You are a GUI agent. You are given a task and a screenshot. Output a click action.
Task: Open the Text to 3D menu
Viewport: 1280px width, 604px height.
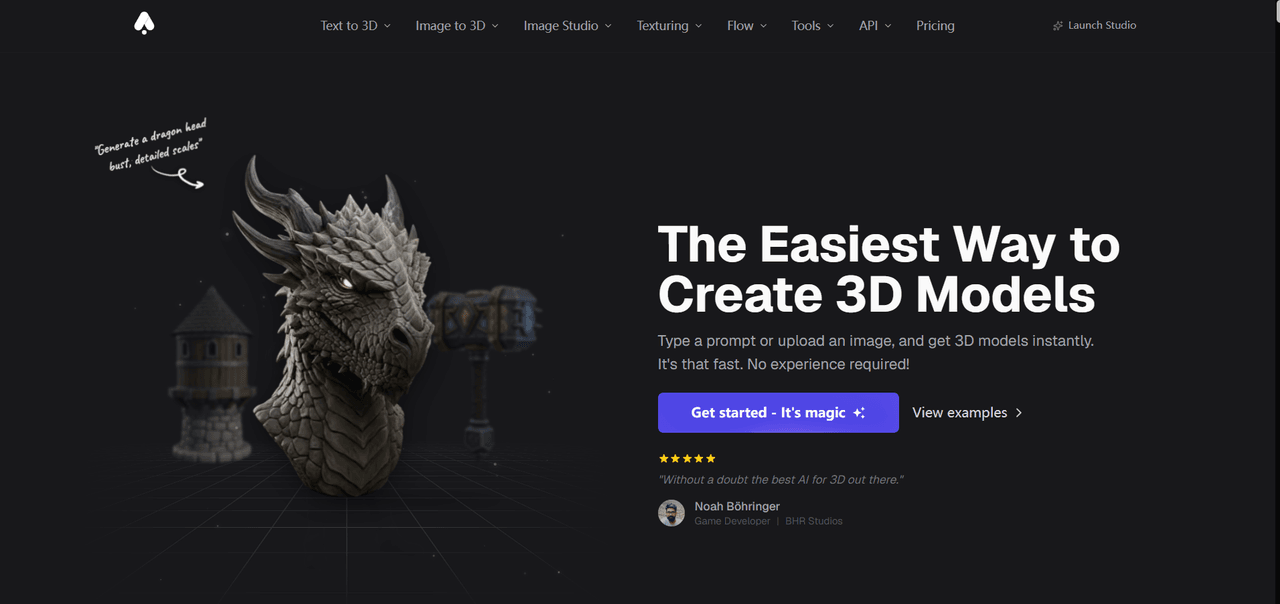[356, 26]
